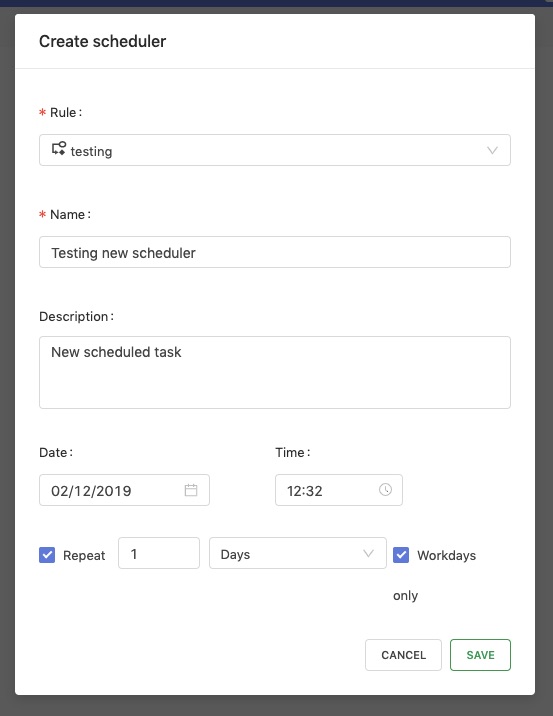Open the Days interval dropdown
Viewport: 553px width, 716px height.
click(x=298, y=553)
